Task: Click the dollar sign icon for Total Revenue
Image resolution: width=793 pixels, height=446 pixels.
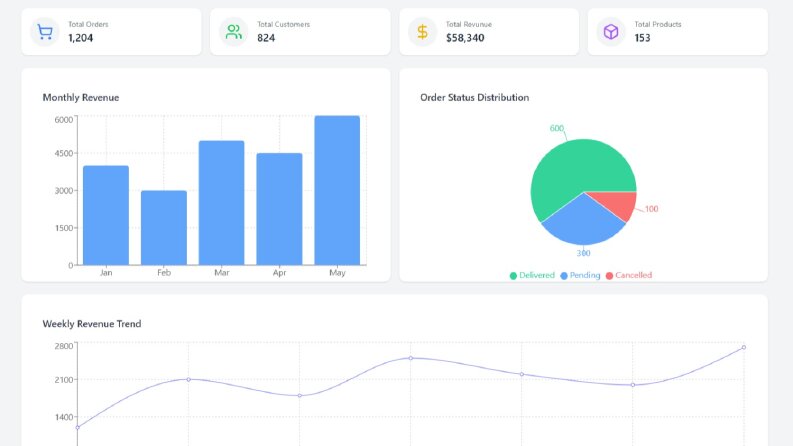Action: coord(422,32)
